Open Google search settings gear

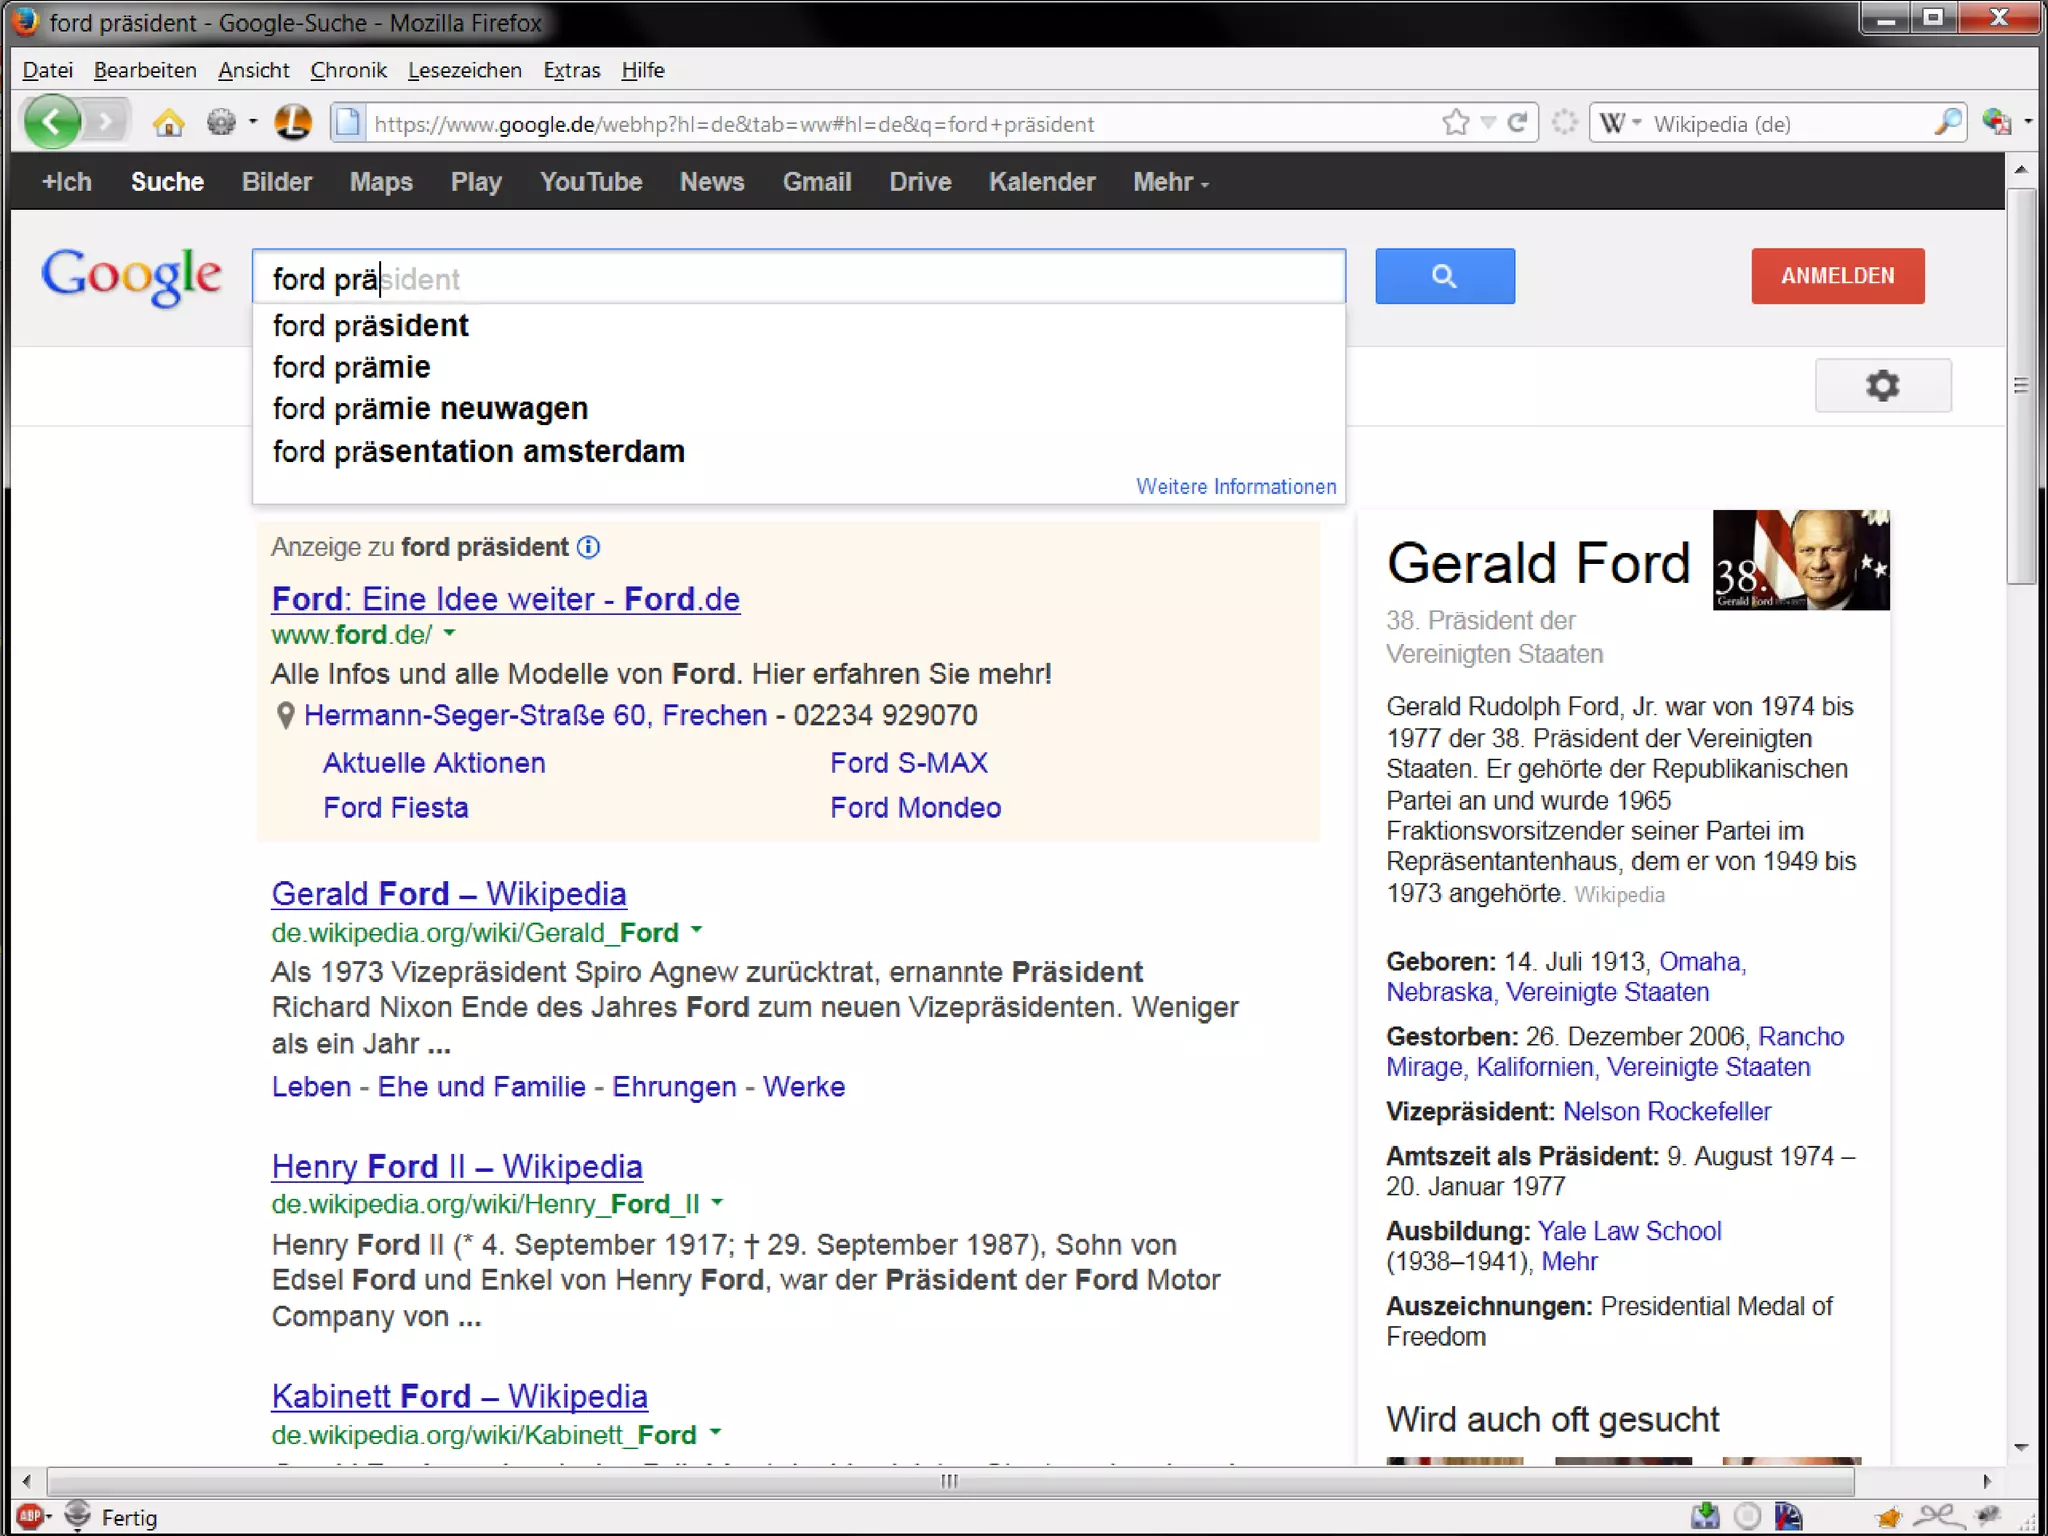[x=1882, y=386]
